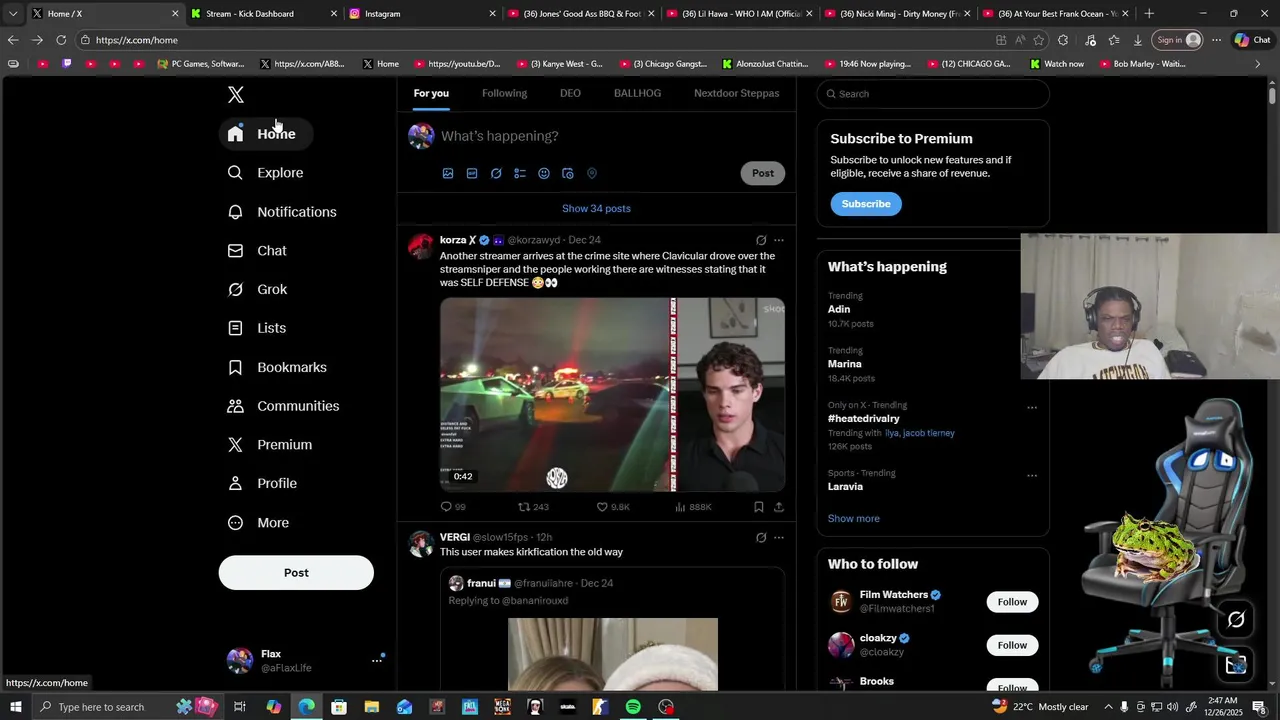Repost korza's post showing 243 reposts
This screenshot has width=1280, height=720.
click(533, 507)
